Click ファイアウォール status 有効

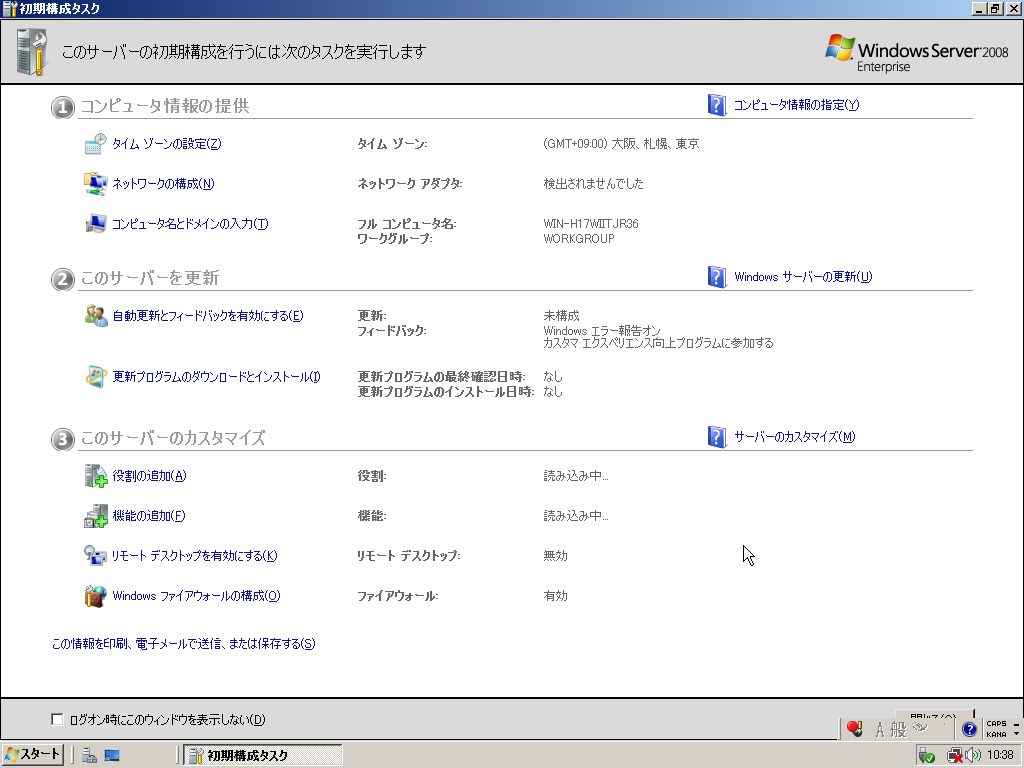tap(555, 596)
